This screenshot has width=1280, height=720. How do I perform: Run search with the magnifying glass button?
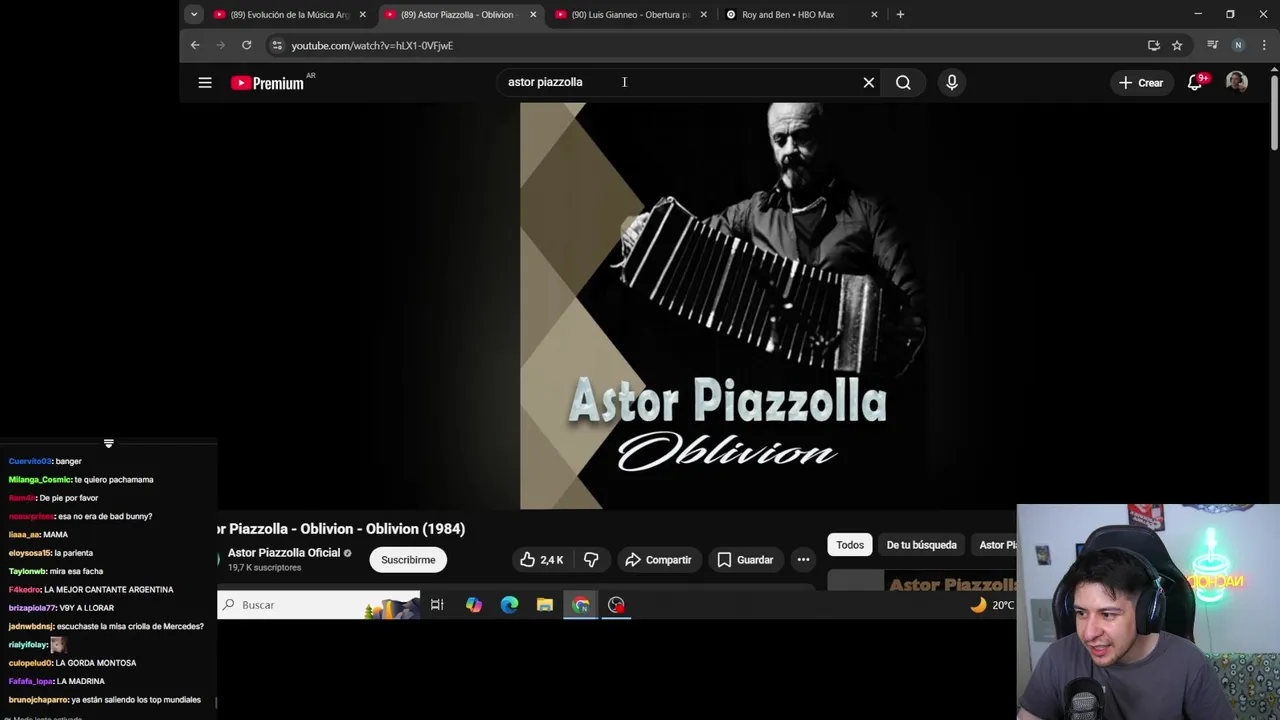[903, 83]
